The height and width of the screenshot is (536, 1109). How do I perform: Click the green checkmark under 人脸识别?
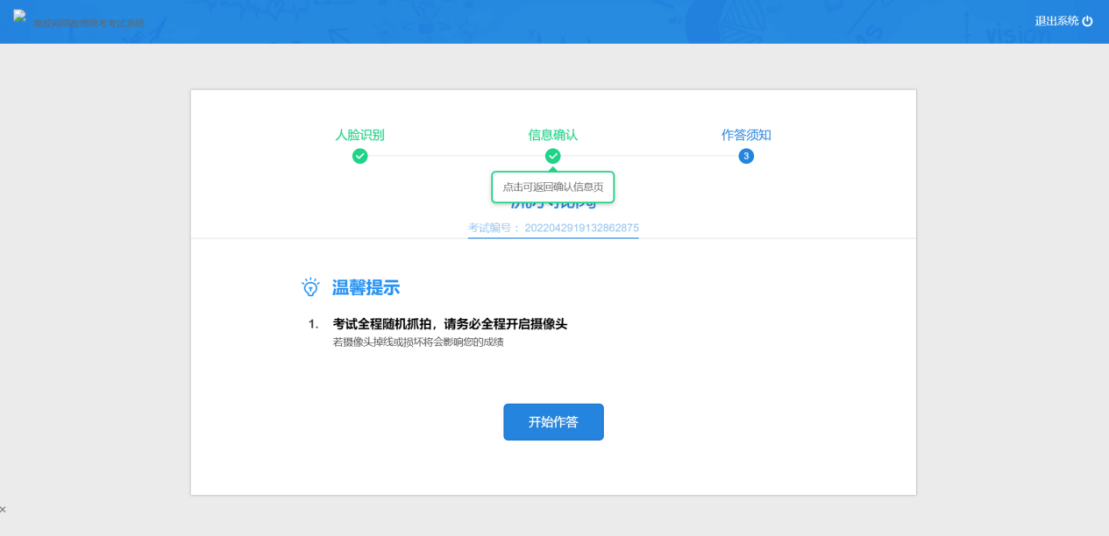tap(360, 156)
